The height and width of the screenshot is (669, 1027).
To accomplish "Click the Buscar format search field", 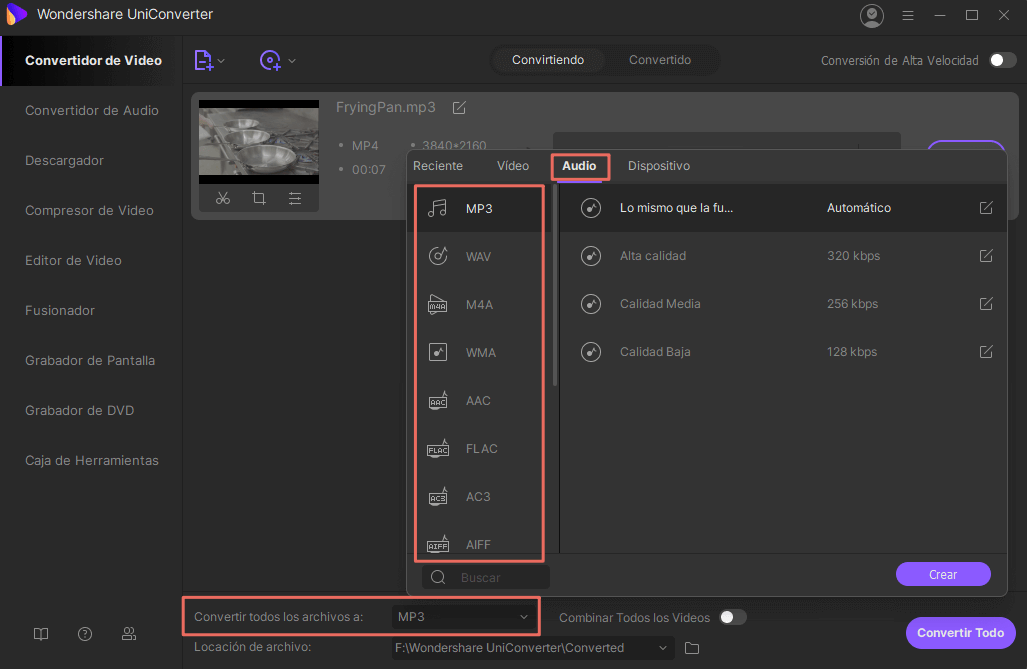I will click(486, 577).
